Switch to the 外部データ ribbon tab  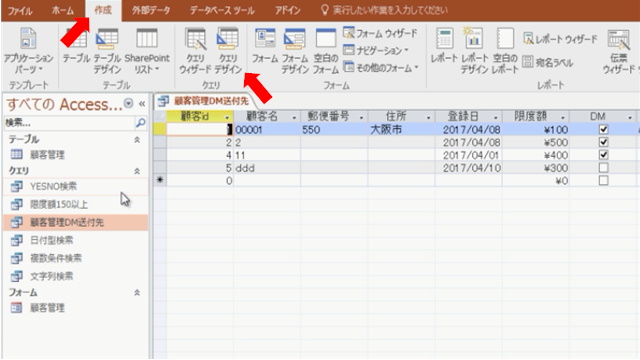151,10
